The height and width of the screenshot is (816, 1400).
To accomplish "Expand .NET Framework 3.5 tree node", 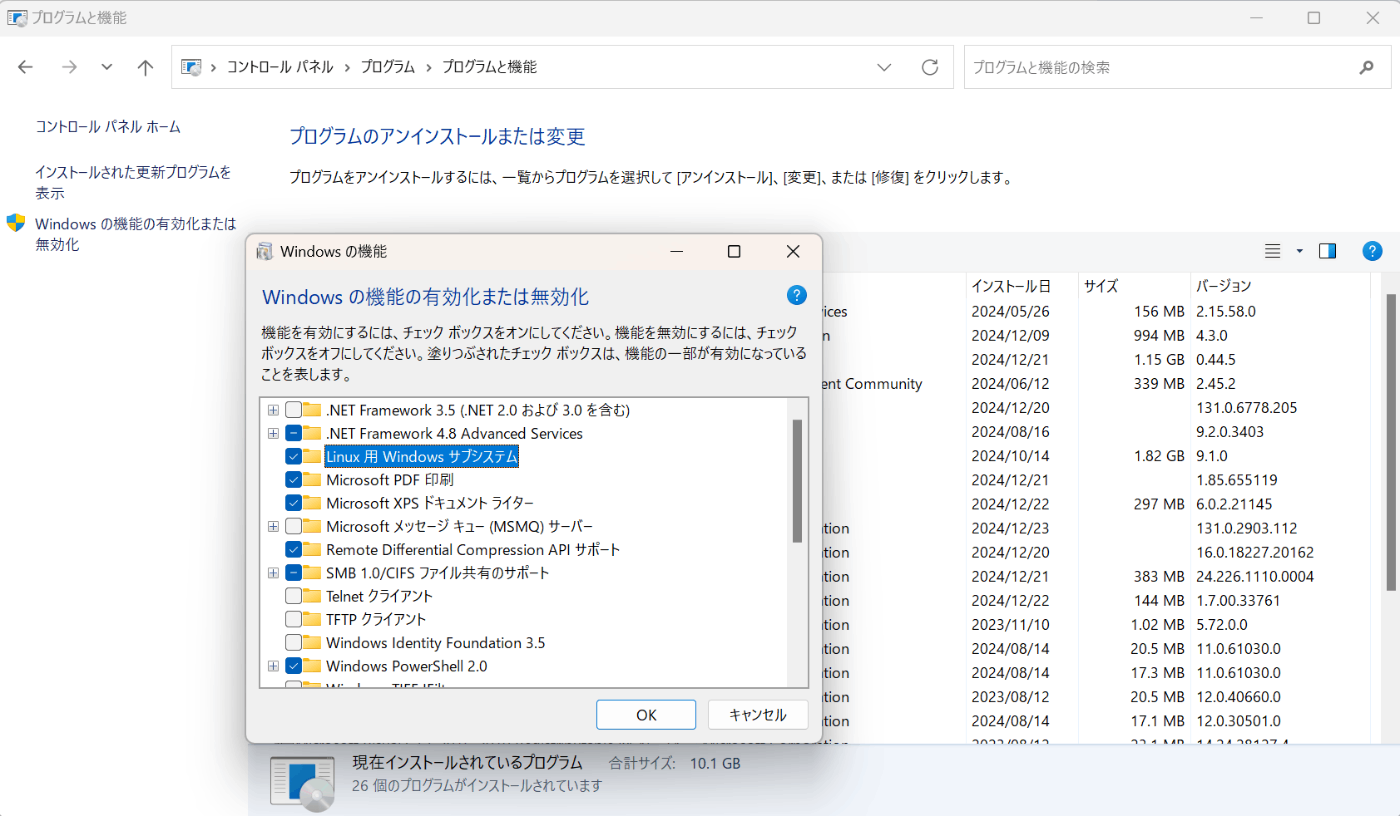I will [x=273, y=410].
